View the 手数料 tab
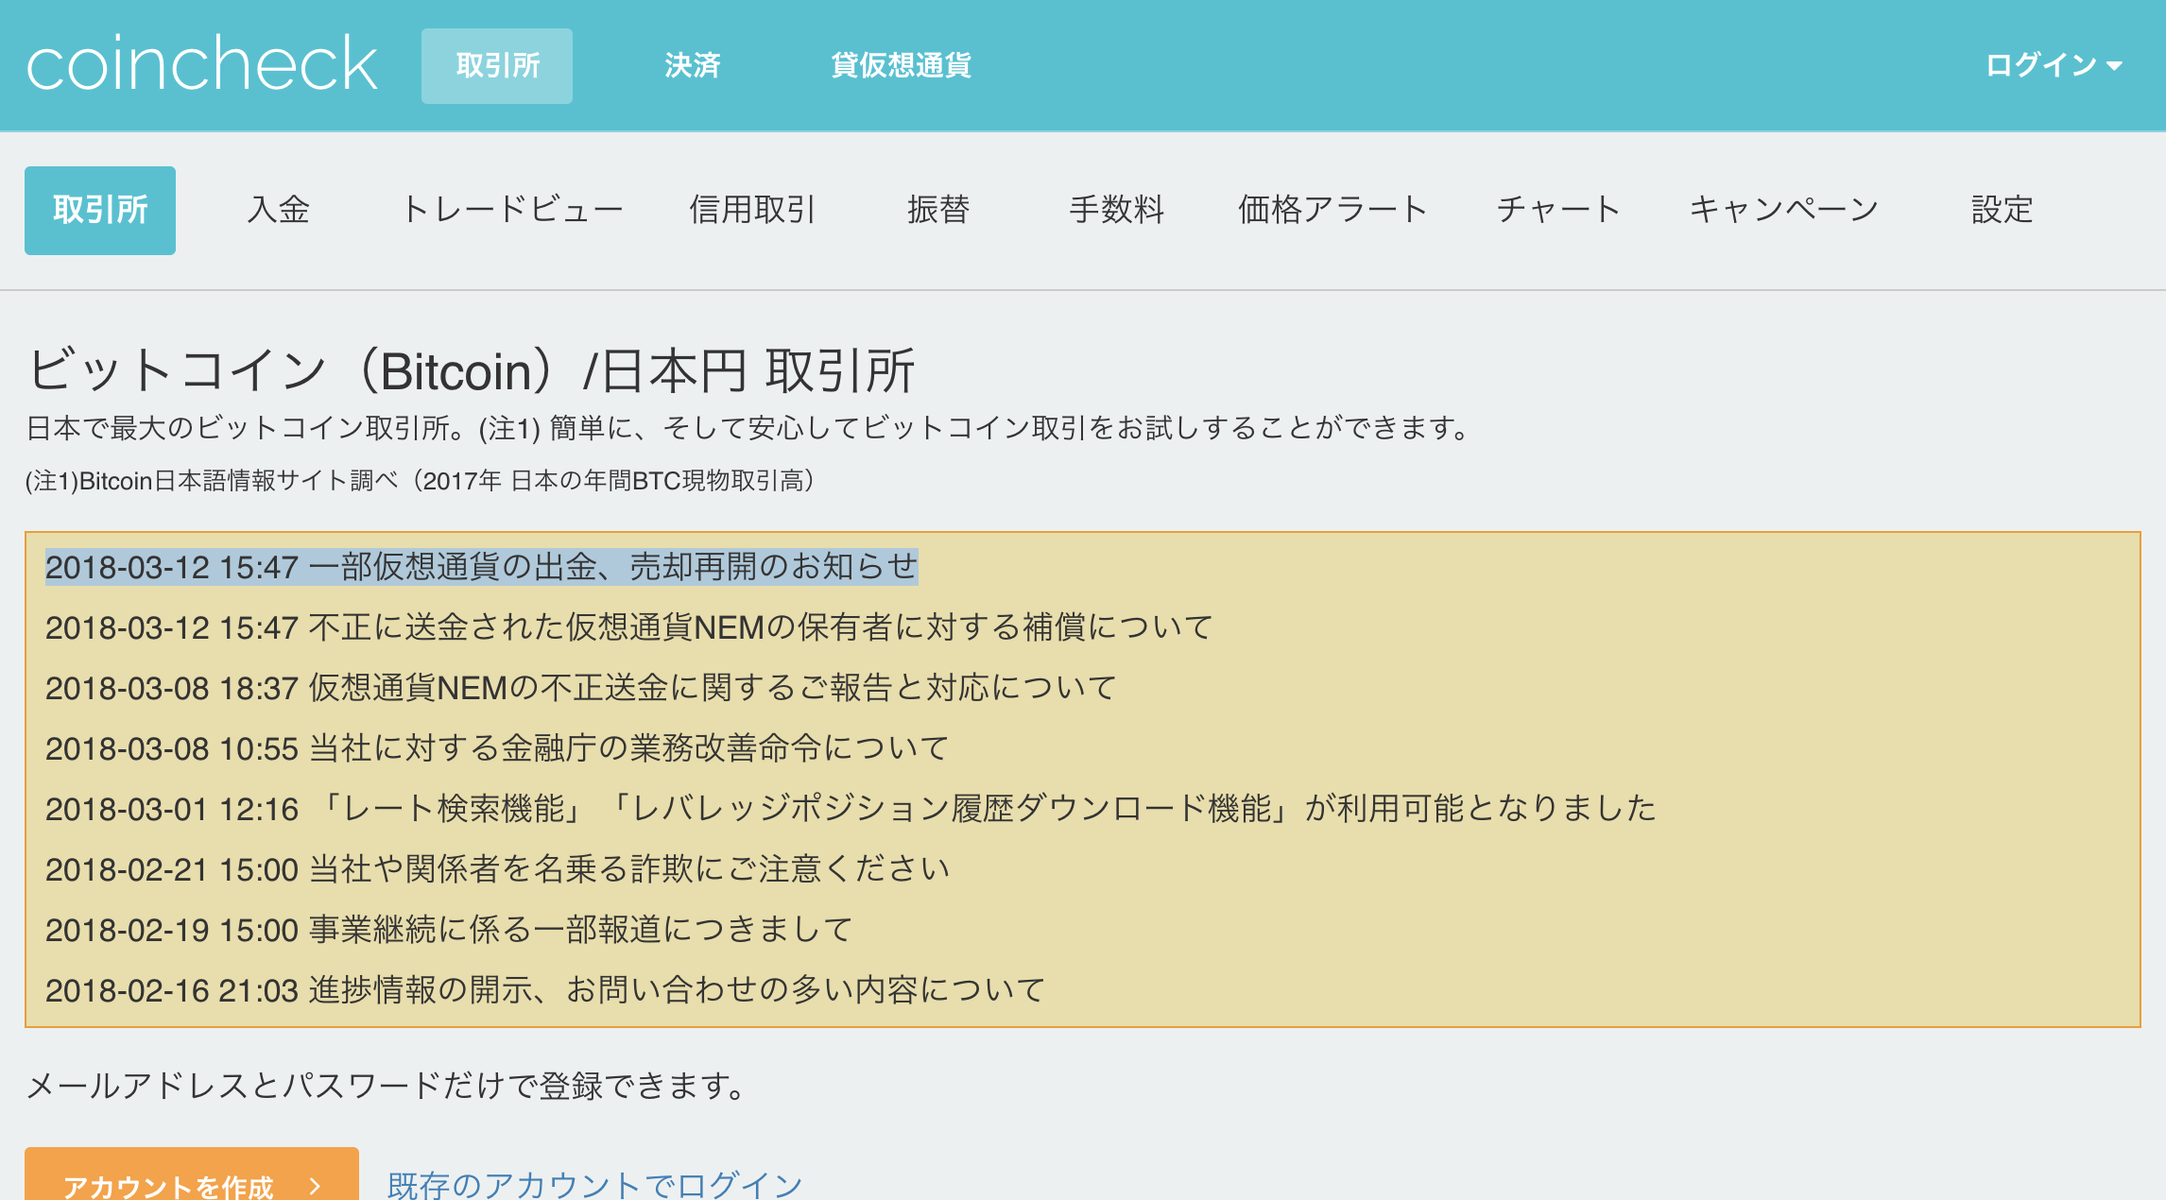 click(x=1116, y=210)
